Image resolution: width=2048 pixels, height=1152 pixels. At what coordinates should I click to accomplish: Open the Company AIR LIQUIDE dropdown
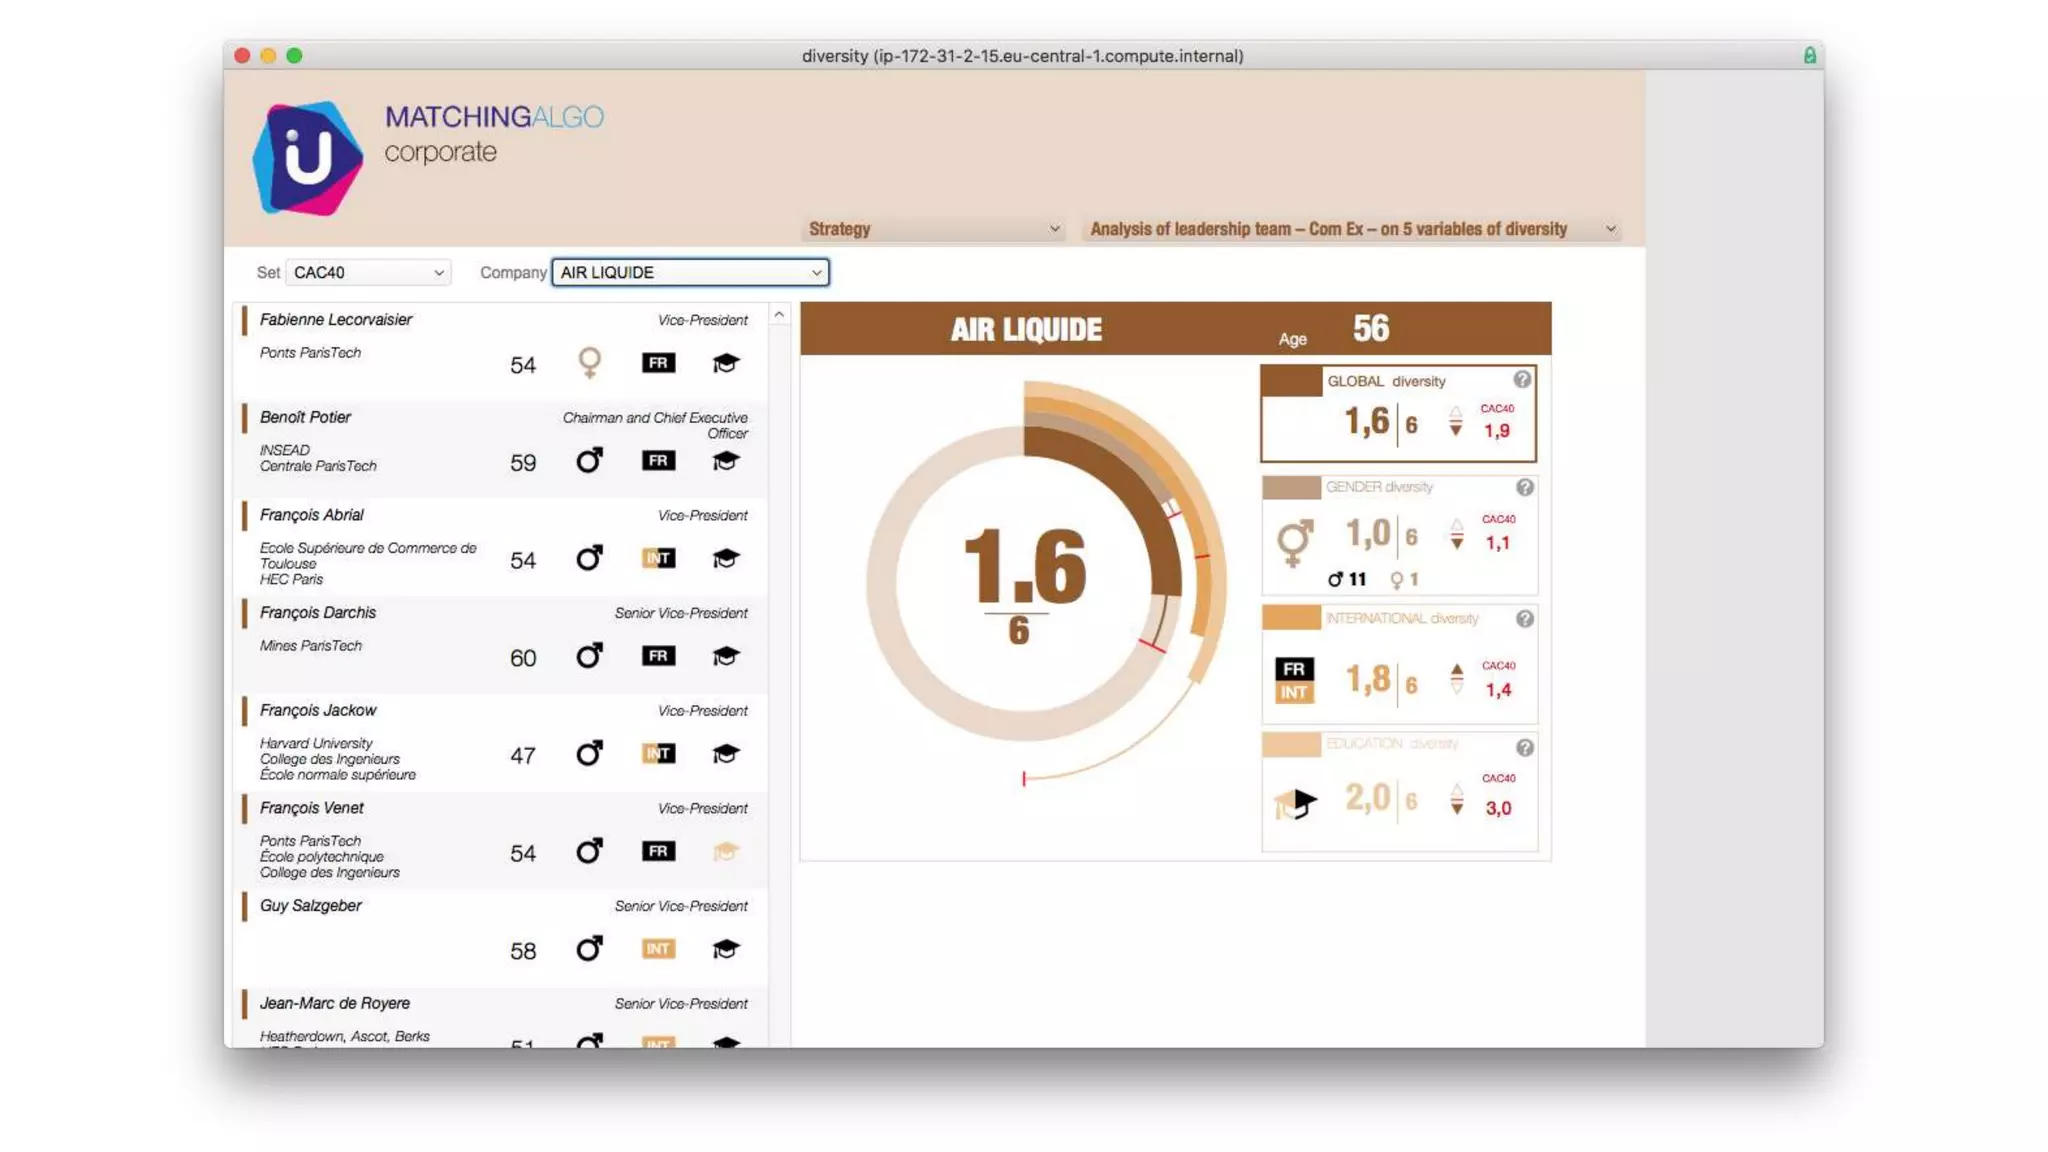tap(690, 272)
